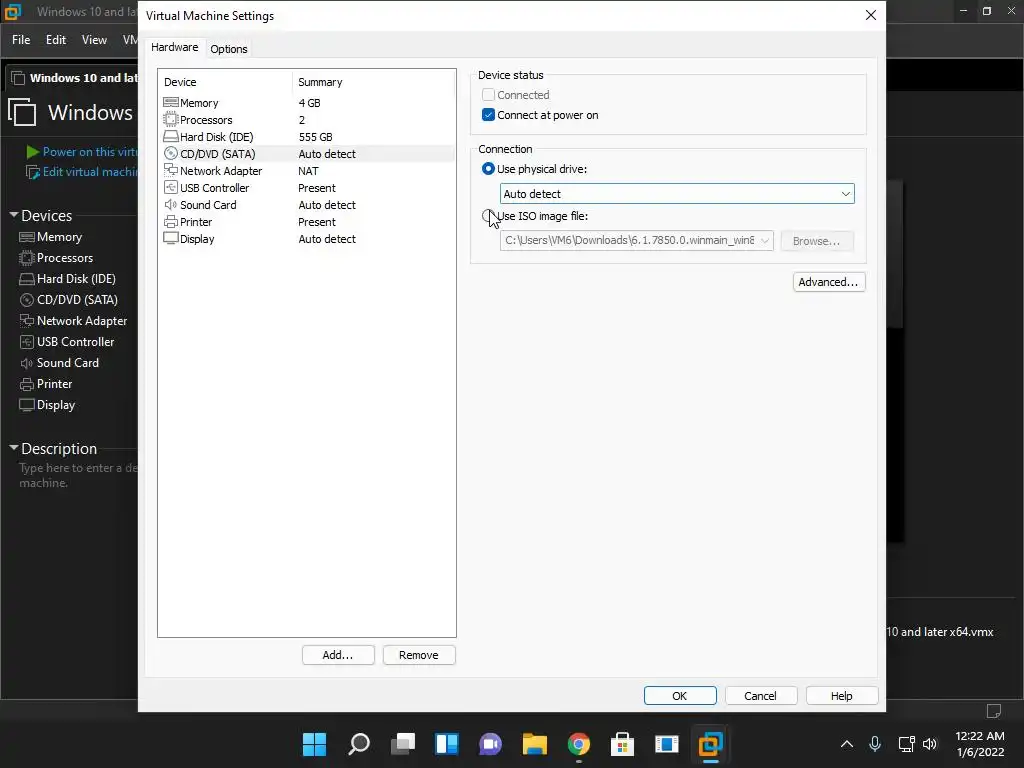Open Chrome from the taskbar
This screenshot has height=768, width=1024.
[579, 744]
